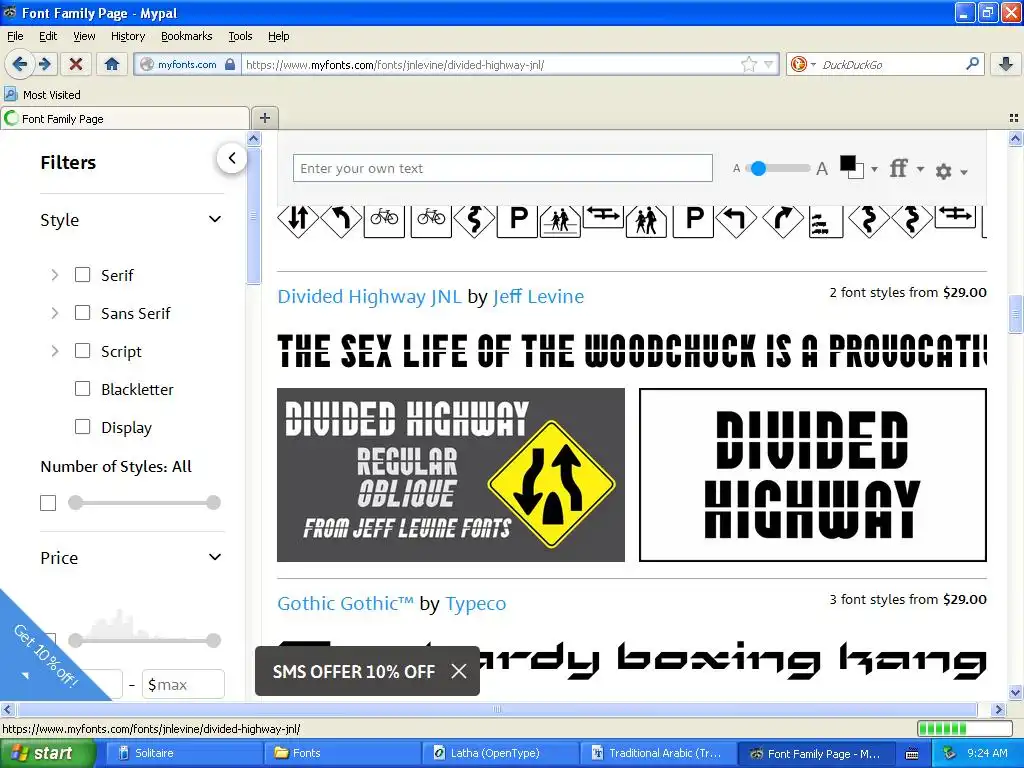1024x768 pixels.
Task: Collapse the Style filter section
Action: coord(215,219)
